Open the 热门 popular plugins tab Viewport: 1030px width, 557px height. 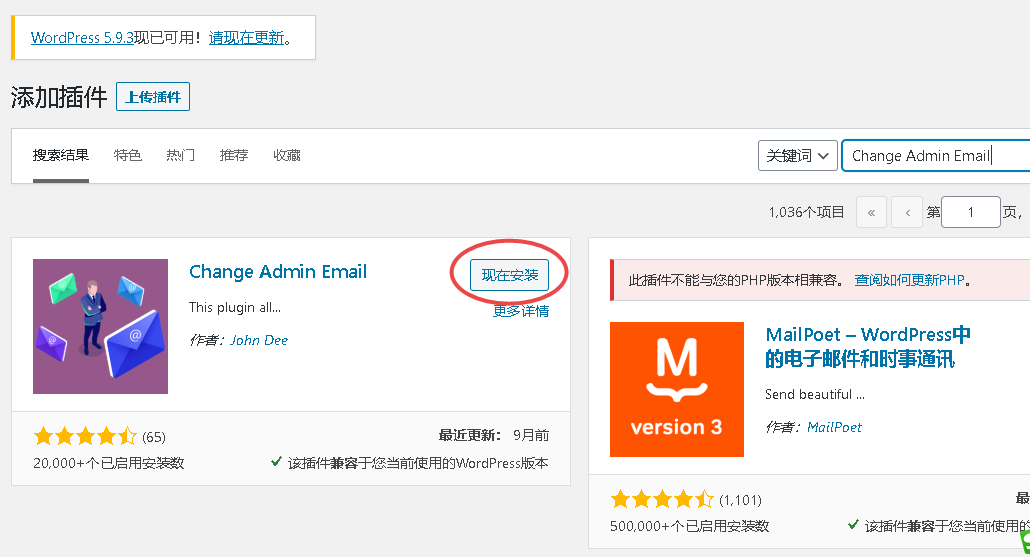coord(181,155)
